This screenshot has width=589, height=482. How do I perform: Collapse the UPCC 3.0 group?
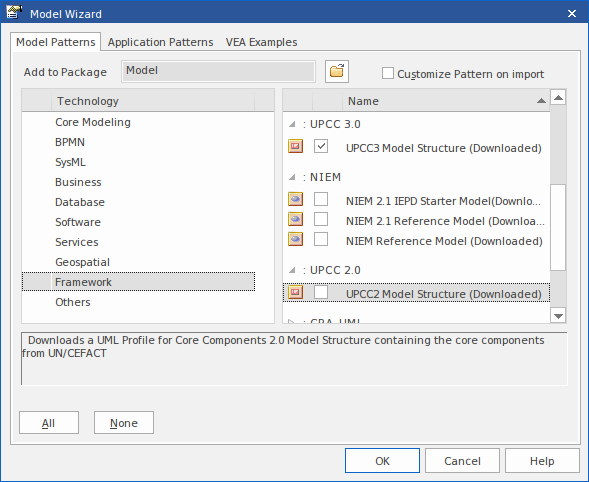[x=292, y=124]
